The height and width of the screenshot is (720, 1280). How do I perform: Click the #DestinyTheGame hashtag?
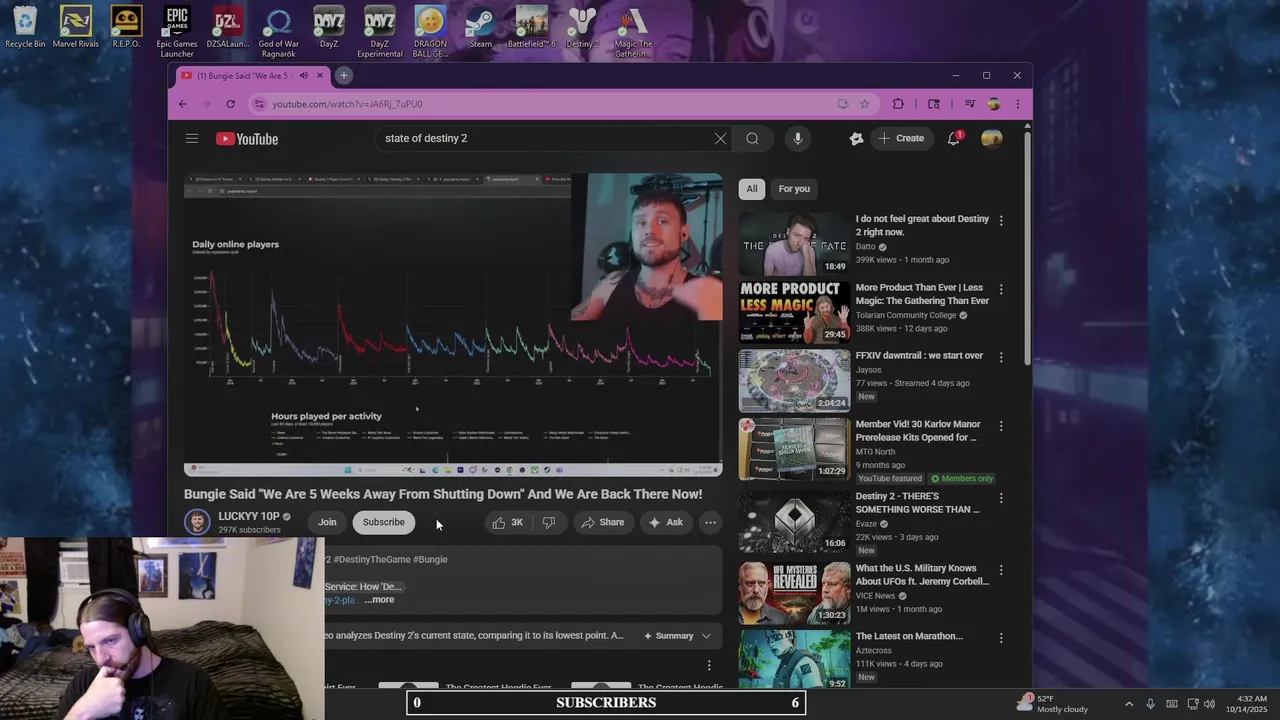pos(371,560)
